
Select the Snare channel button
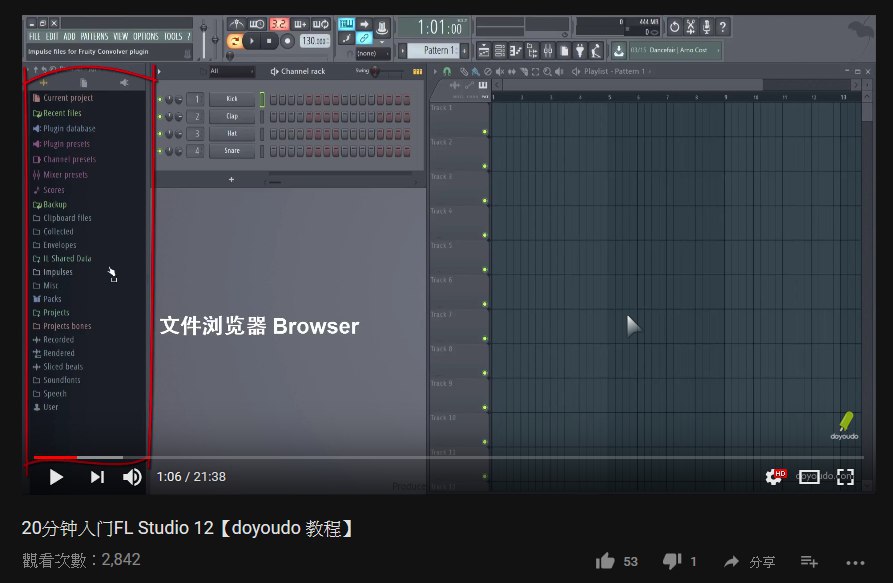click(232, 151)
